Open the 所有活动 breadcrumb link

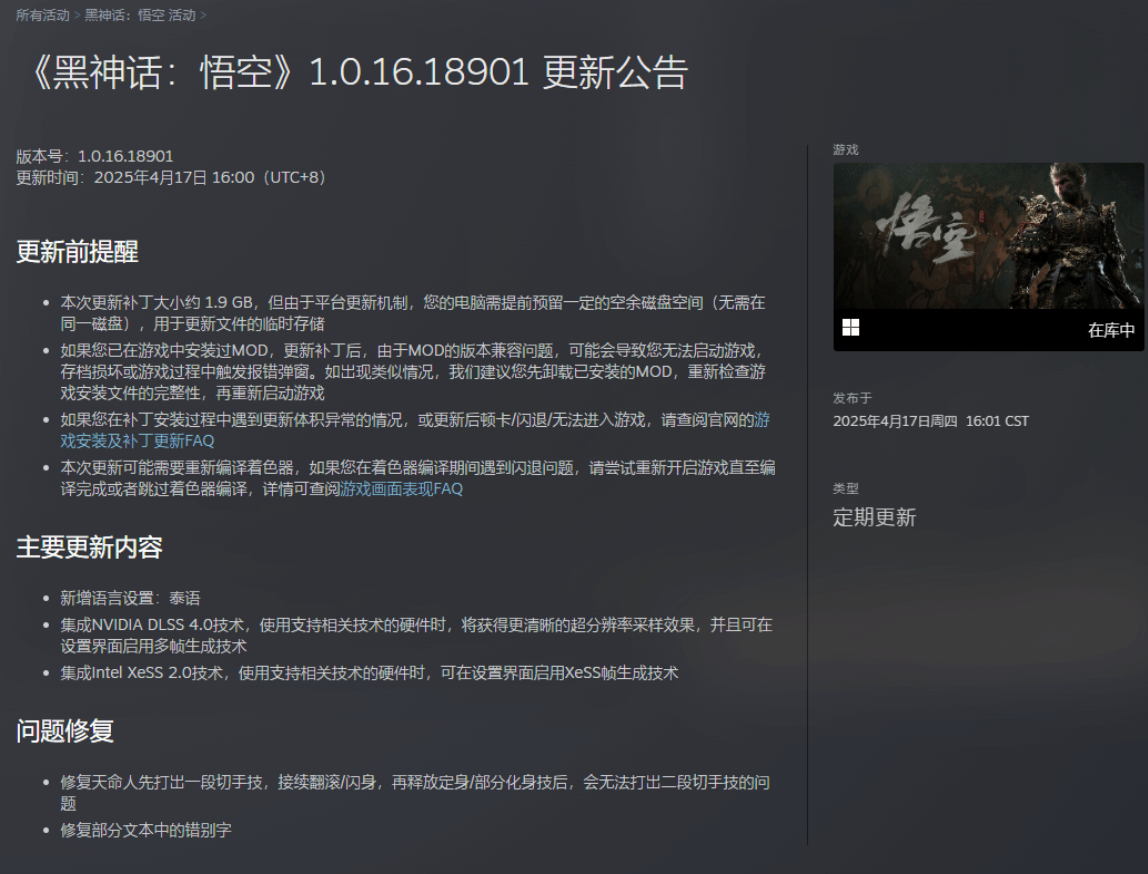[42, 15]
